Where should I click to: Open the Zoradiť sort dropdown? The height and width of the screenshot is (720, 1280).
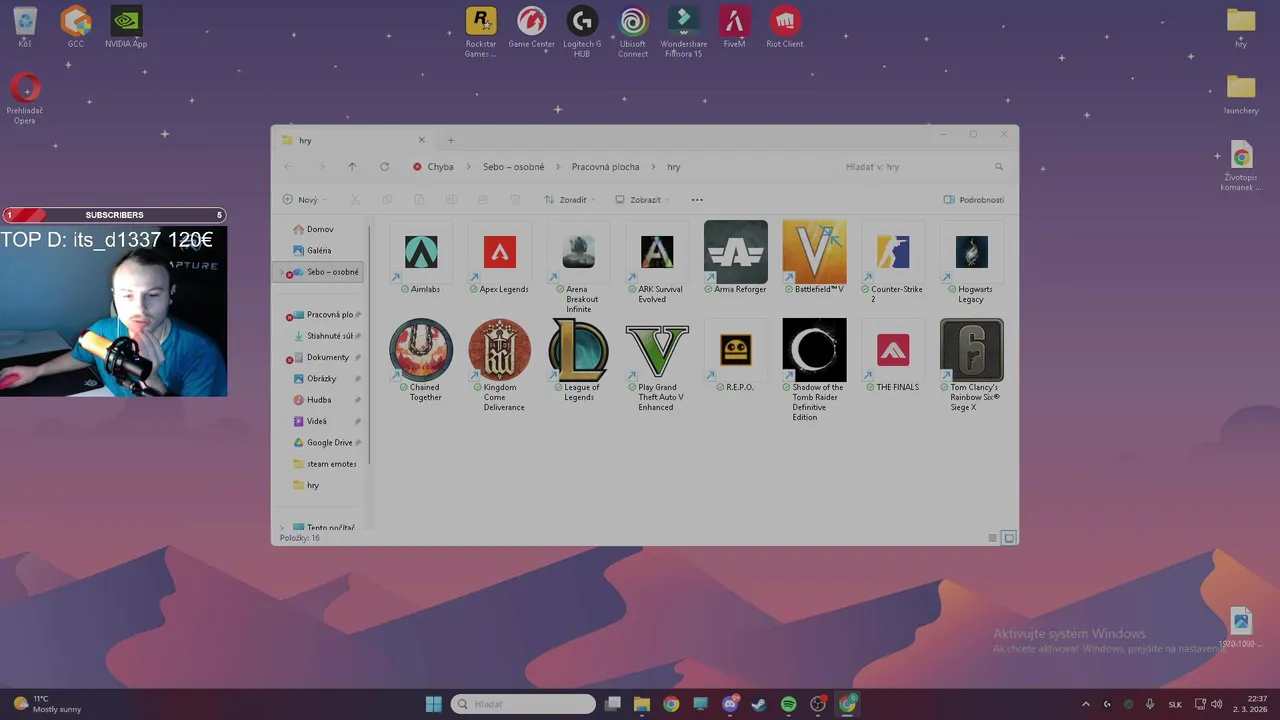coord(571,200)
